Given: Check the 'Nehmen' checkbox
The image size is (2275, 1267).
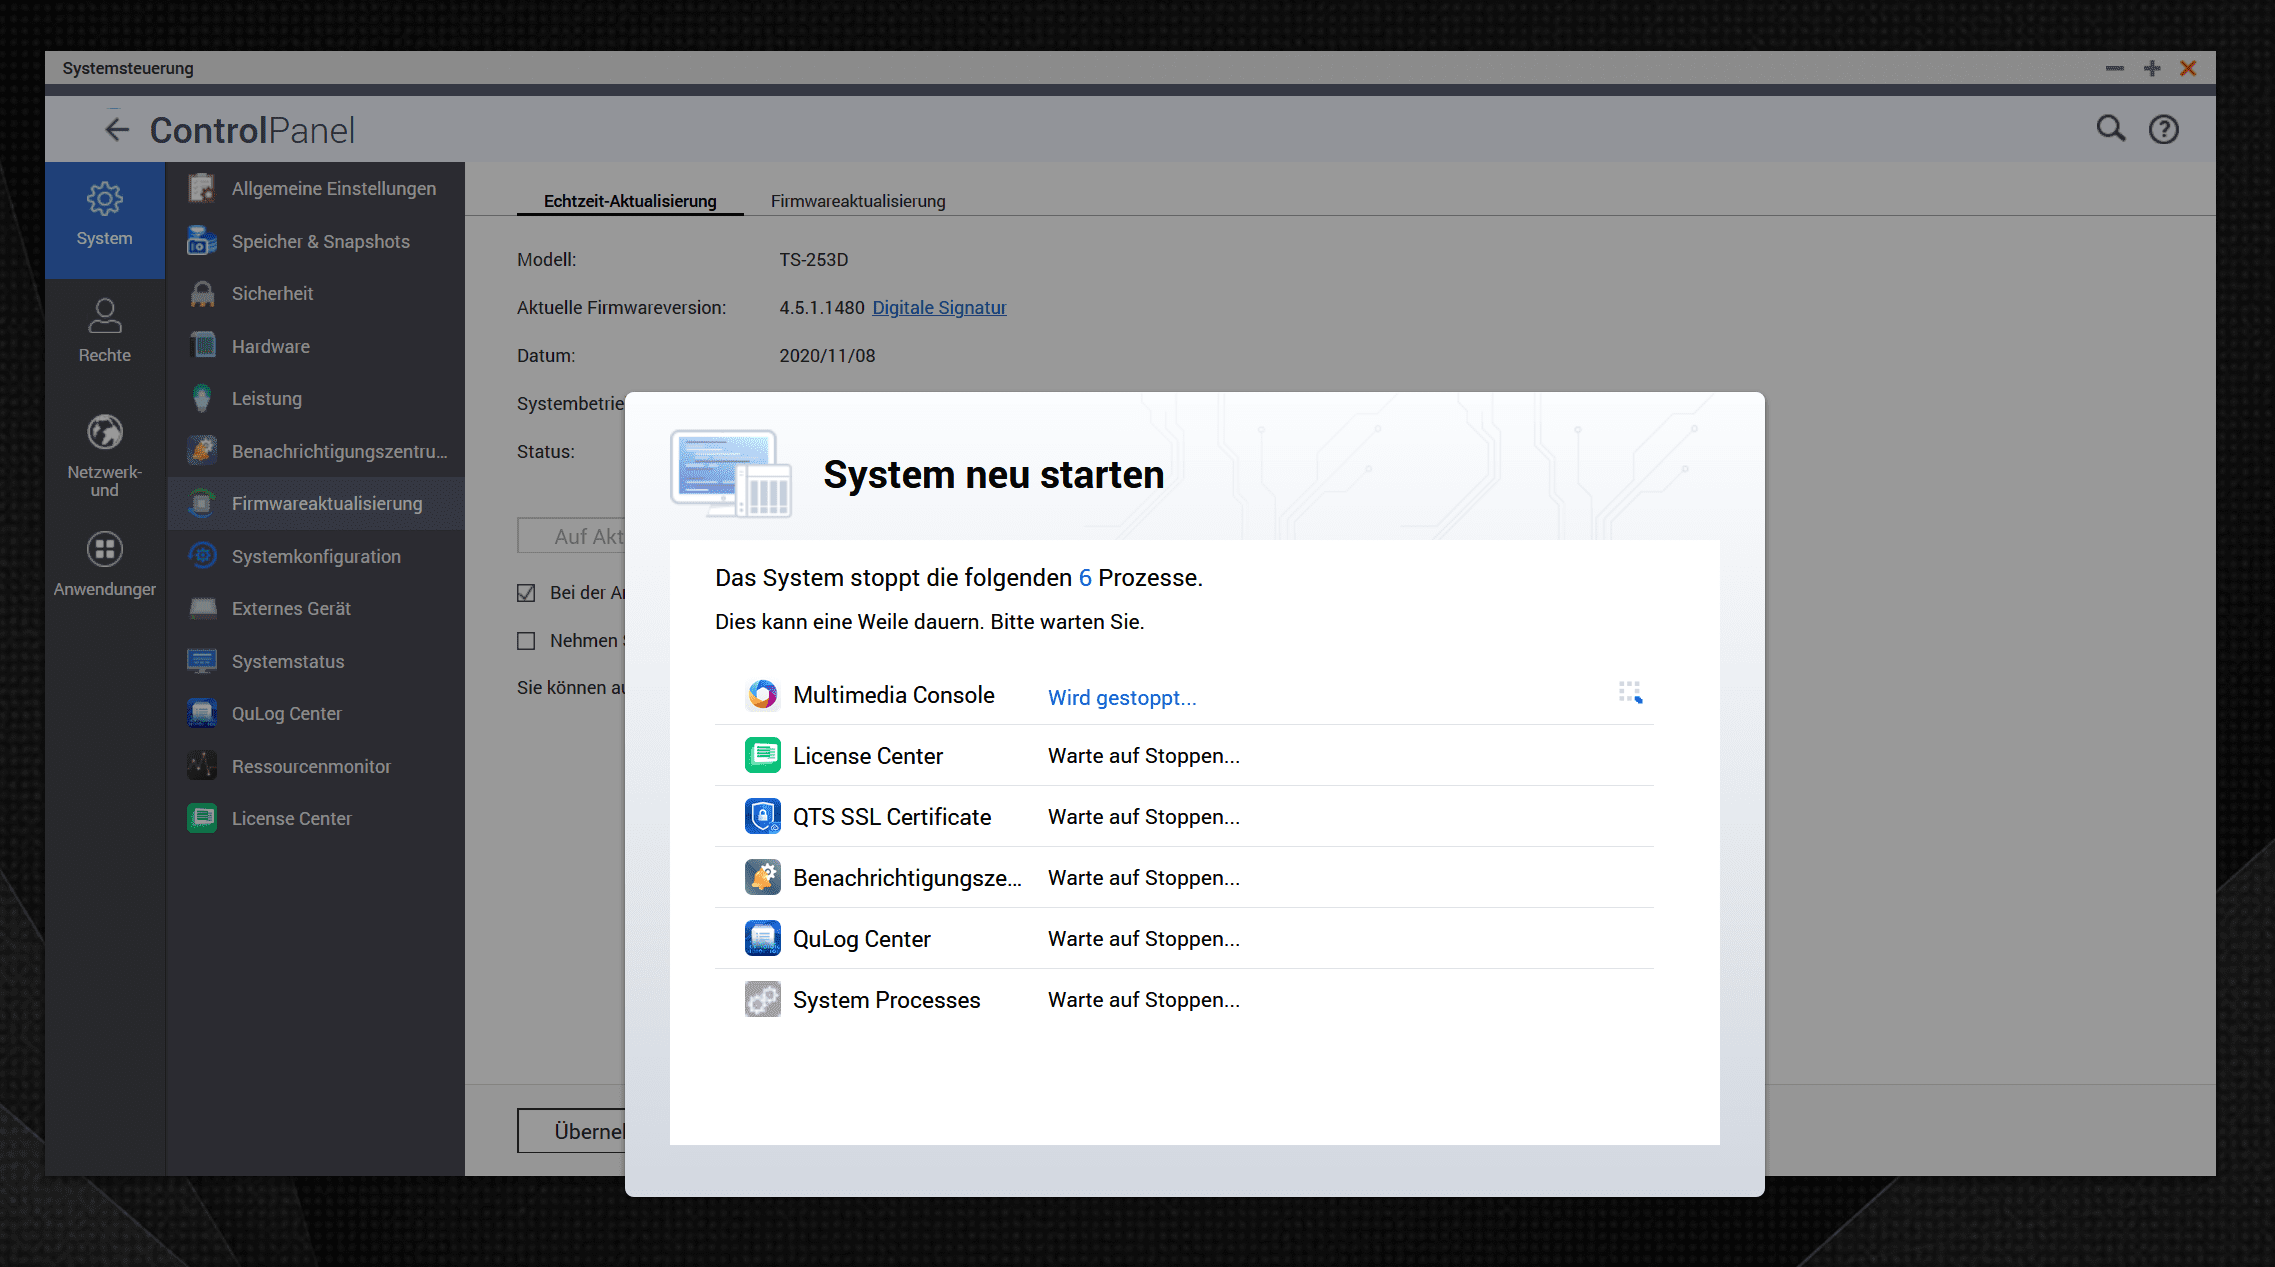Looking at the screenshot, I should pyautogui.click(x=526, y=641).
